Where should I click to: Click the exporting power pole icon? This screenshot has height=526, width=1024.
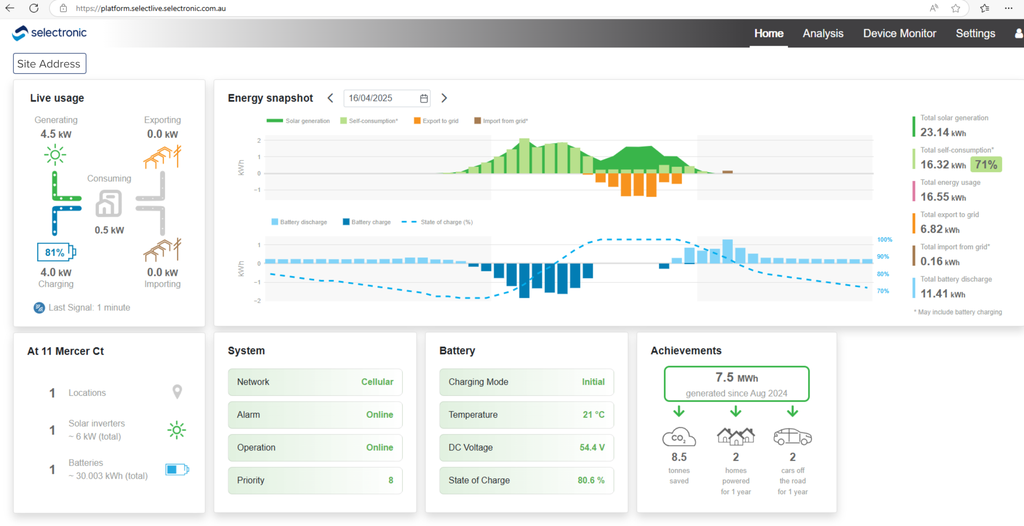pos(162,157)
